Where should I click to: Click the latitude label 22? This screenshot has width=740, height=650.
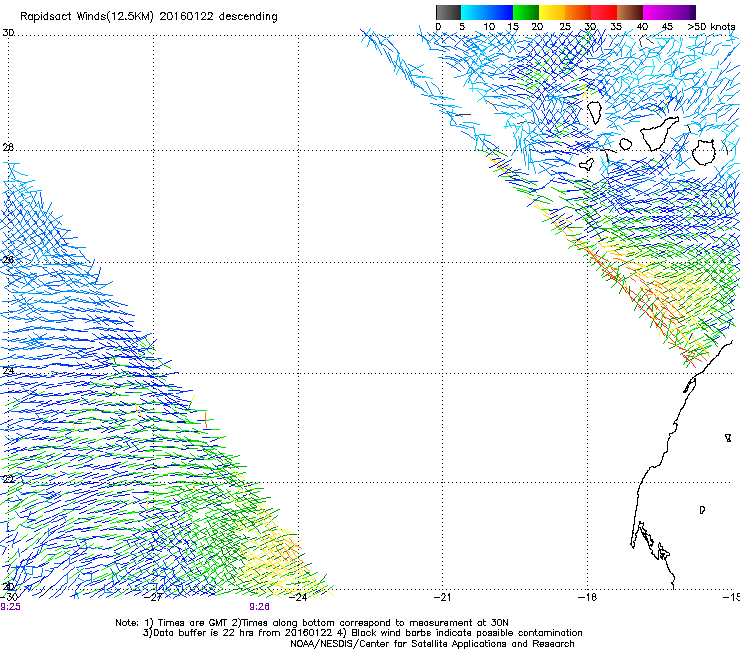[x=8, y=480]
